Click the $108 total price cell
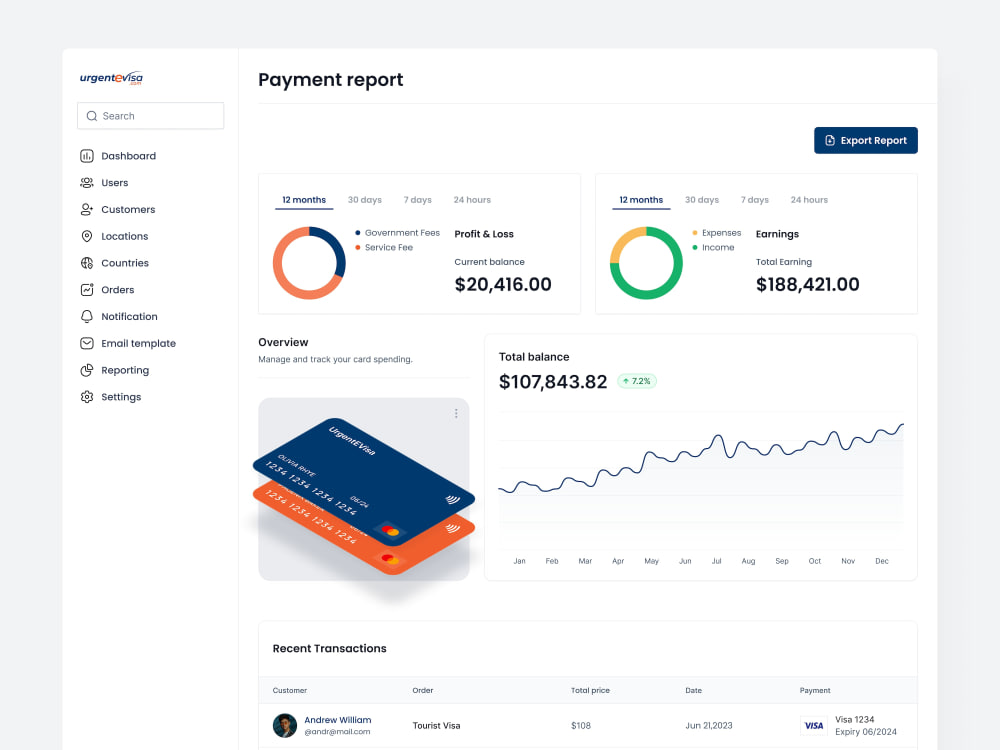The width and height of the screenshot is (1000, 750). [x=581, y=726]
